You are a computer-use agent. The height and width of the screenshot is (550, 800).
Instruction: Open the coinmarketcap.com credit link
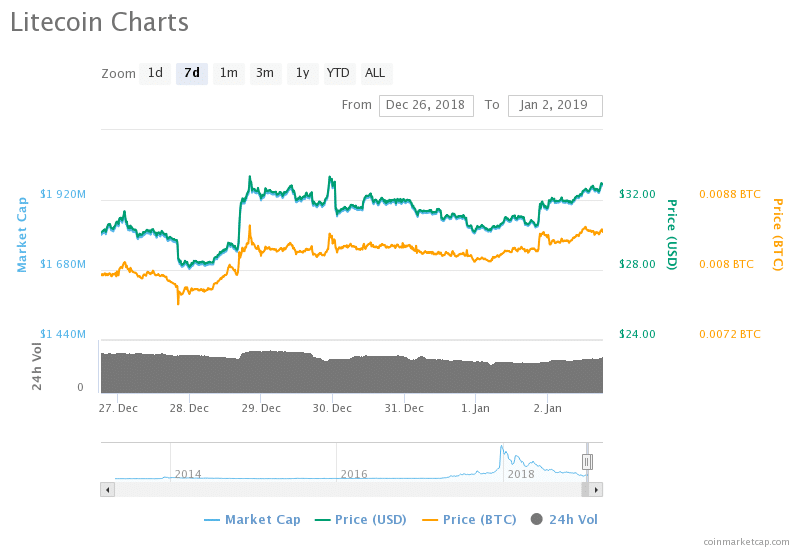(746, 542)
